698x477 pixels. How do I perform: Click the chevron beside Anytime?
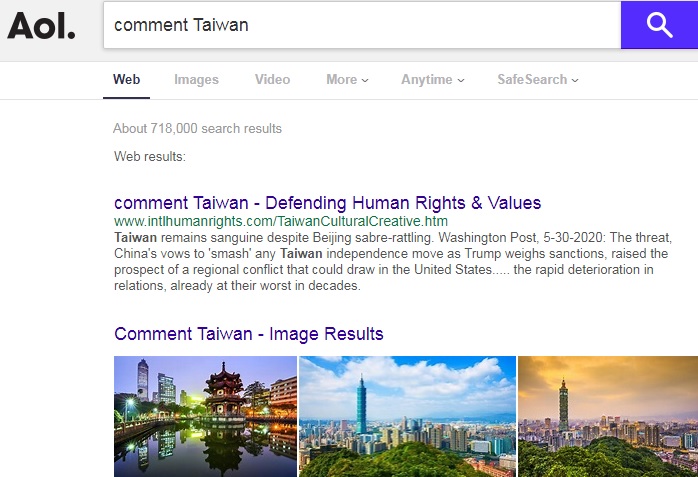461,81
